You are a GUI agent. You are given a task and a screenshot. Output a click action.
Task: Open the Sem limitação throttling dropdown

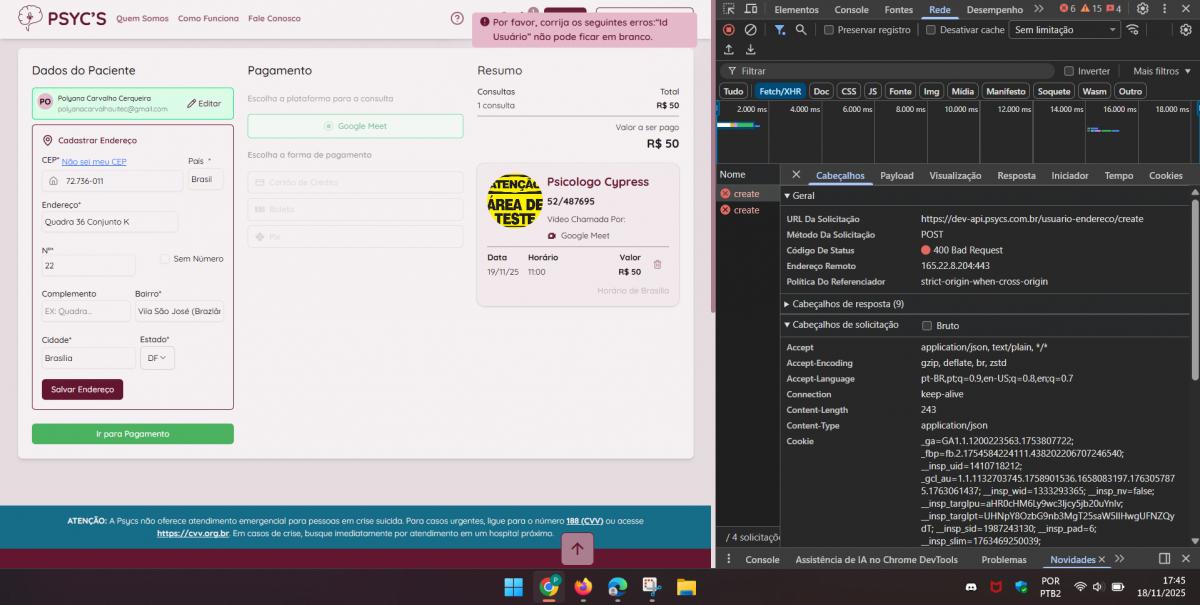pos(1064,30)
